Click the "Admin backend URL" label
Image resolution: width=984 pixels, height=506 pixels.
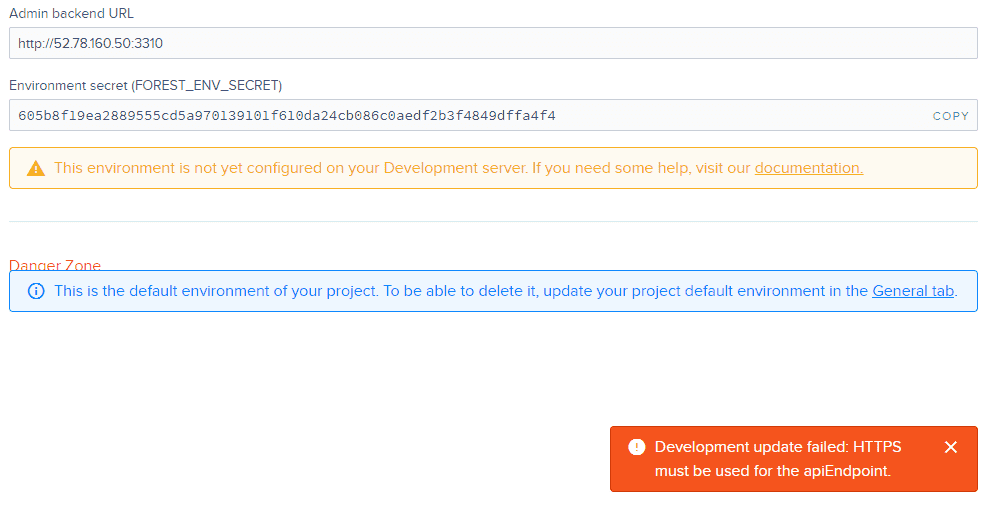tap(72, 13)
